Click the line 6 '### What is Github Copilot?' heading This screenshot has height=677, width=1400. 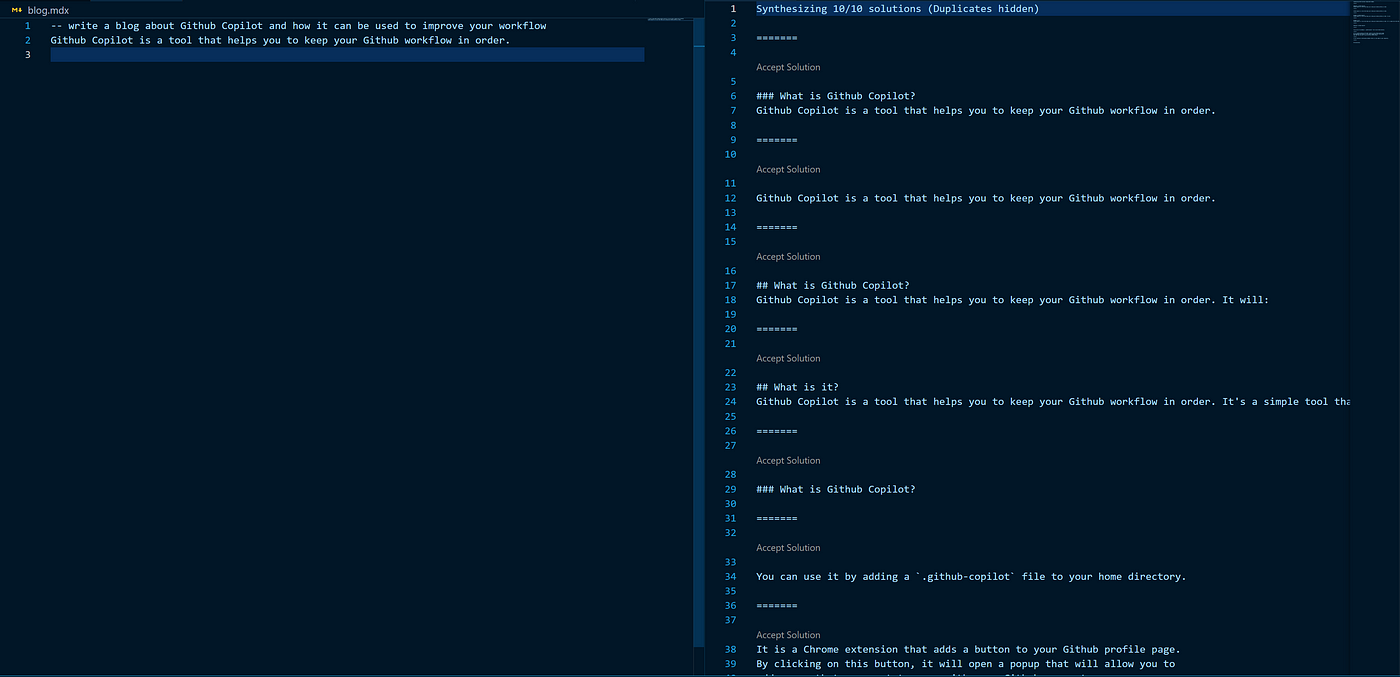[x=835, y=96]
